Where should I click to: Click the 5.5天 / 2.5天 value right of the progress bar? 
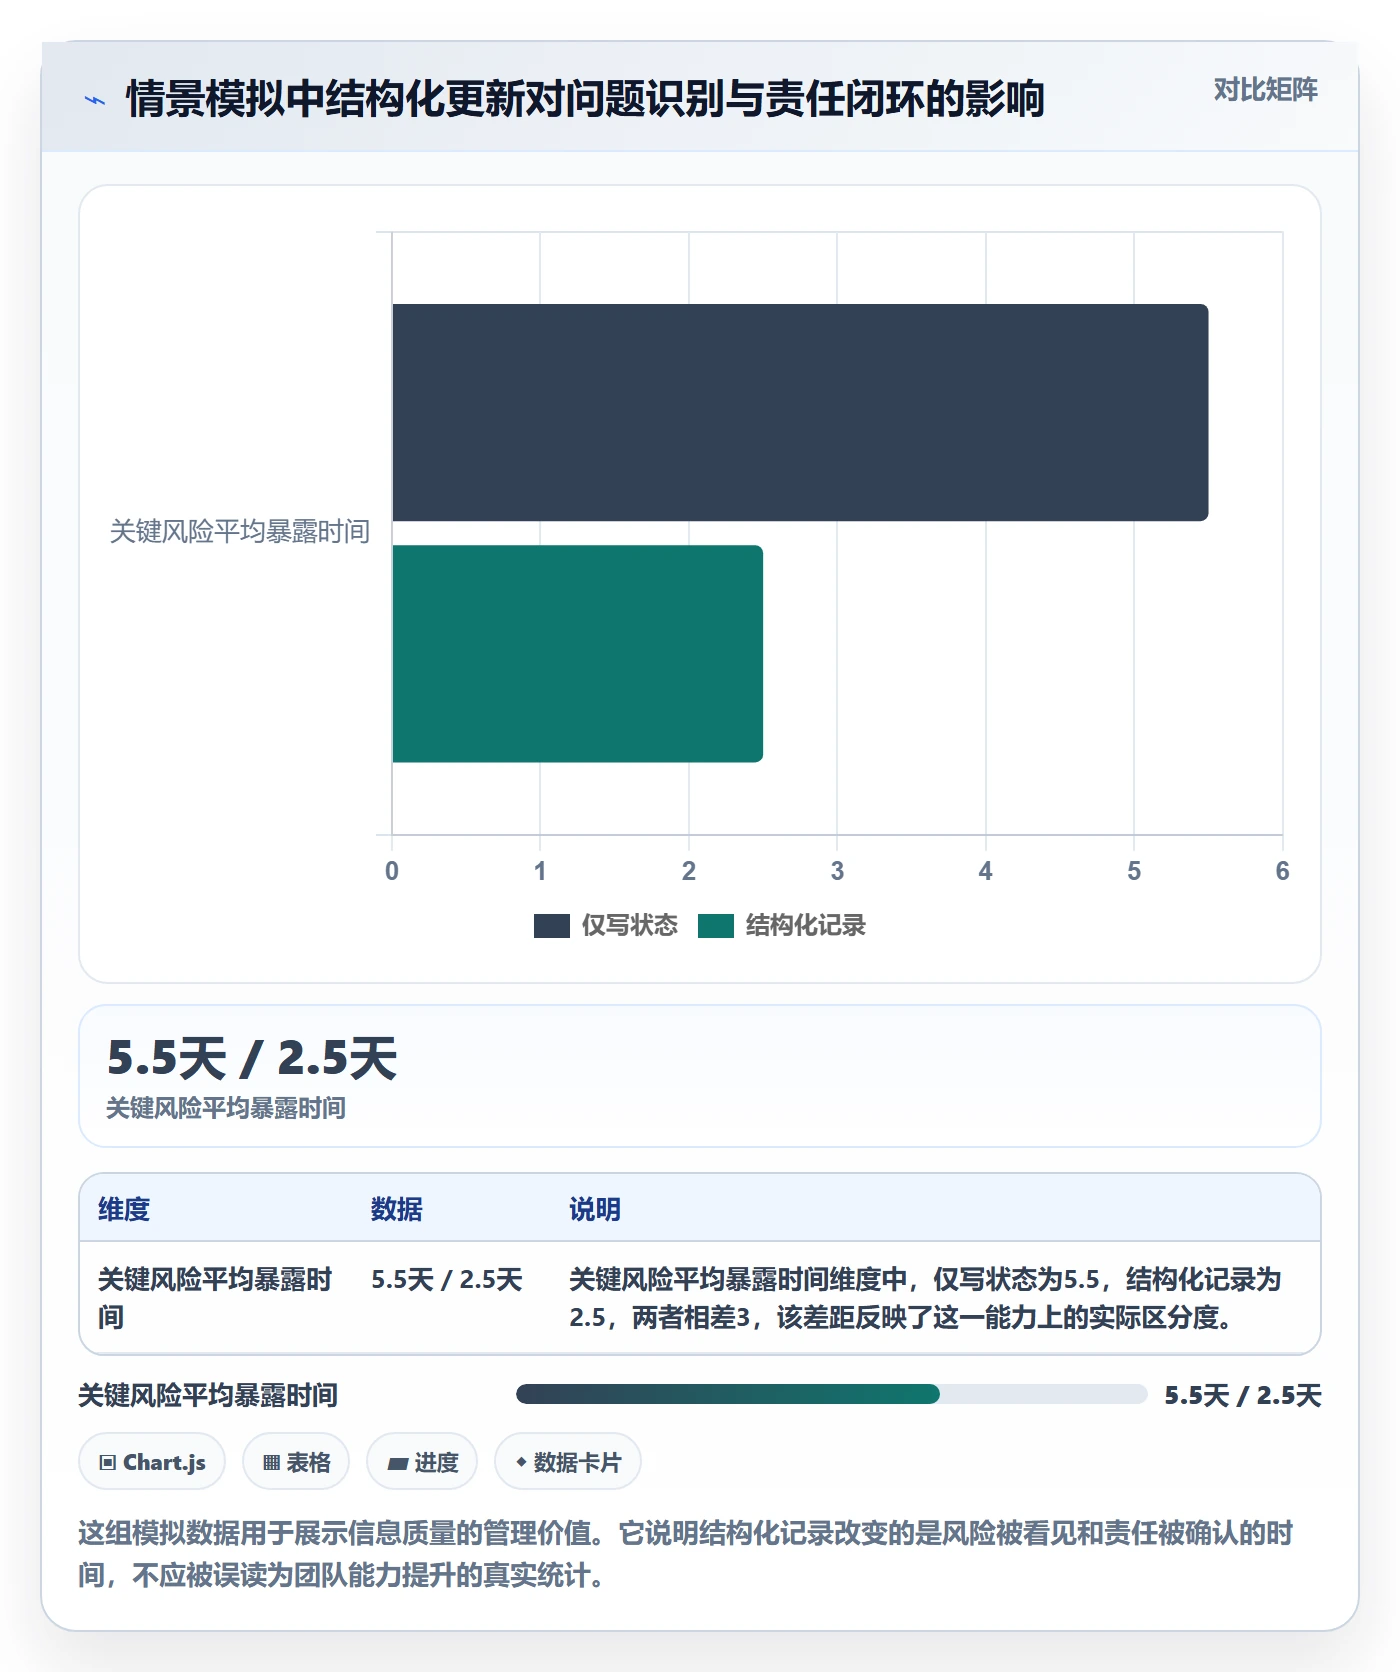(x=1243, y=1395)
